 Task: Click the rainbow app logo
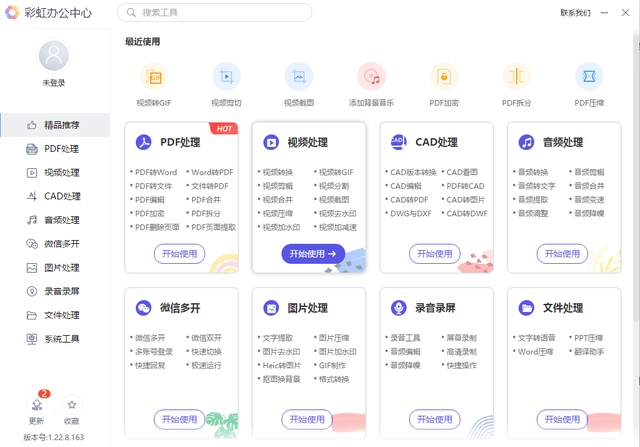[x=12, y=13]
